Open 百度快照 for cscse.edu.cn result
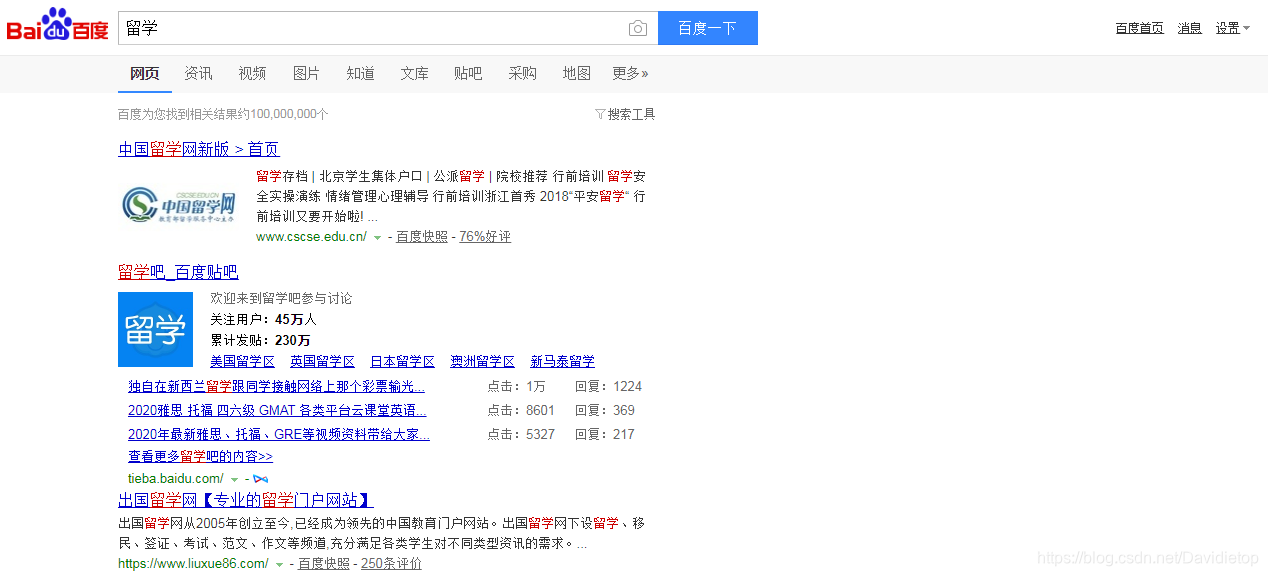 click(422, 237)
